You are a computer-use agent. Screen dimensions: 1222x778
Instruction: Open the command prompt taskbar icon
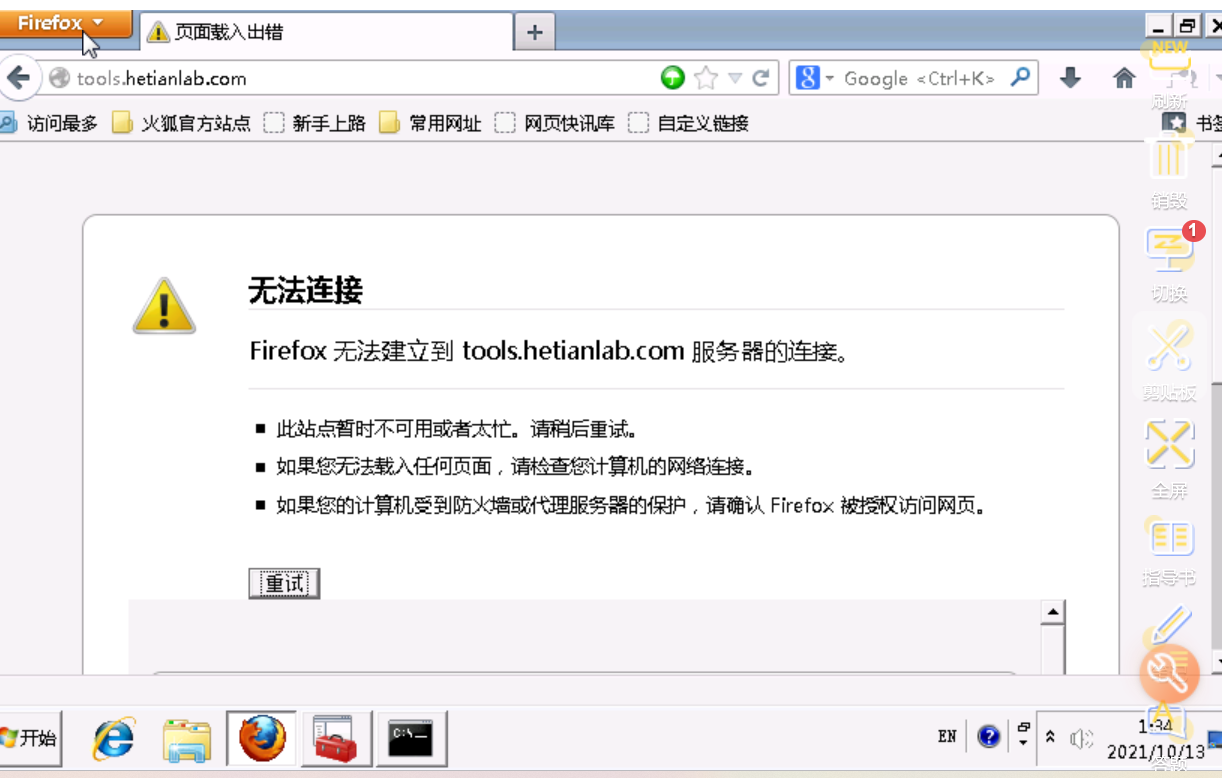[411, 739]
